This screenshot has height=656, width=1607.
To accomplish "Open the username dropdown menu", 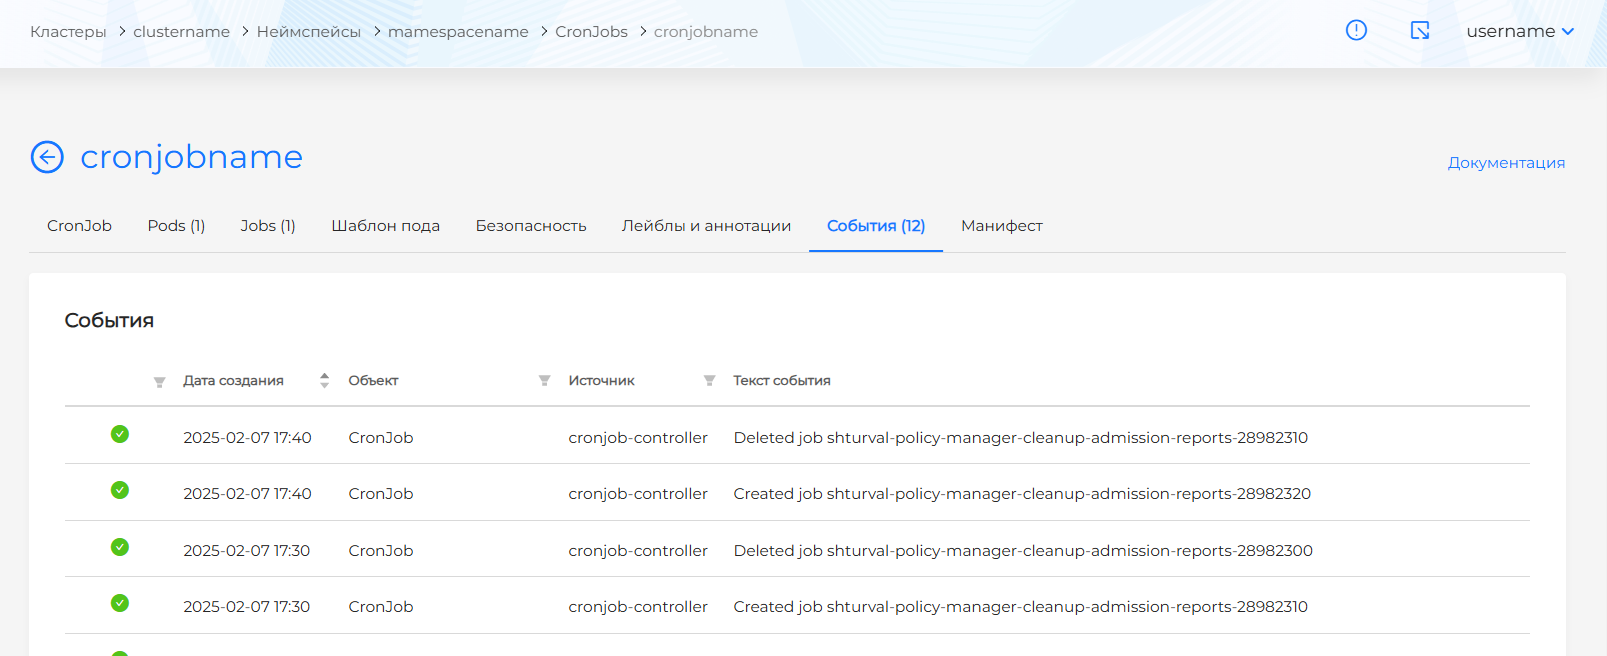I will (1519, 31).
